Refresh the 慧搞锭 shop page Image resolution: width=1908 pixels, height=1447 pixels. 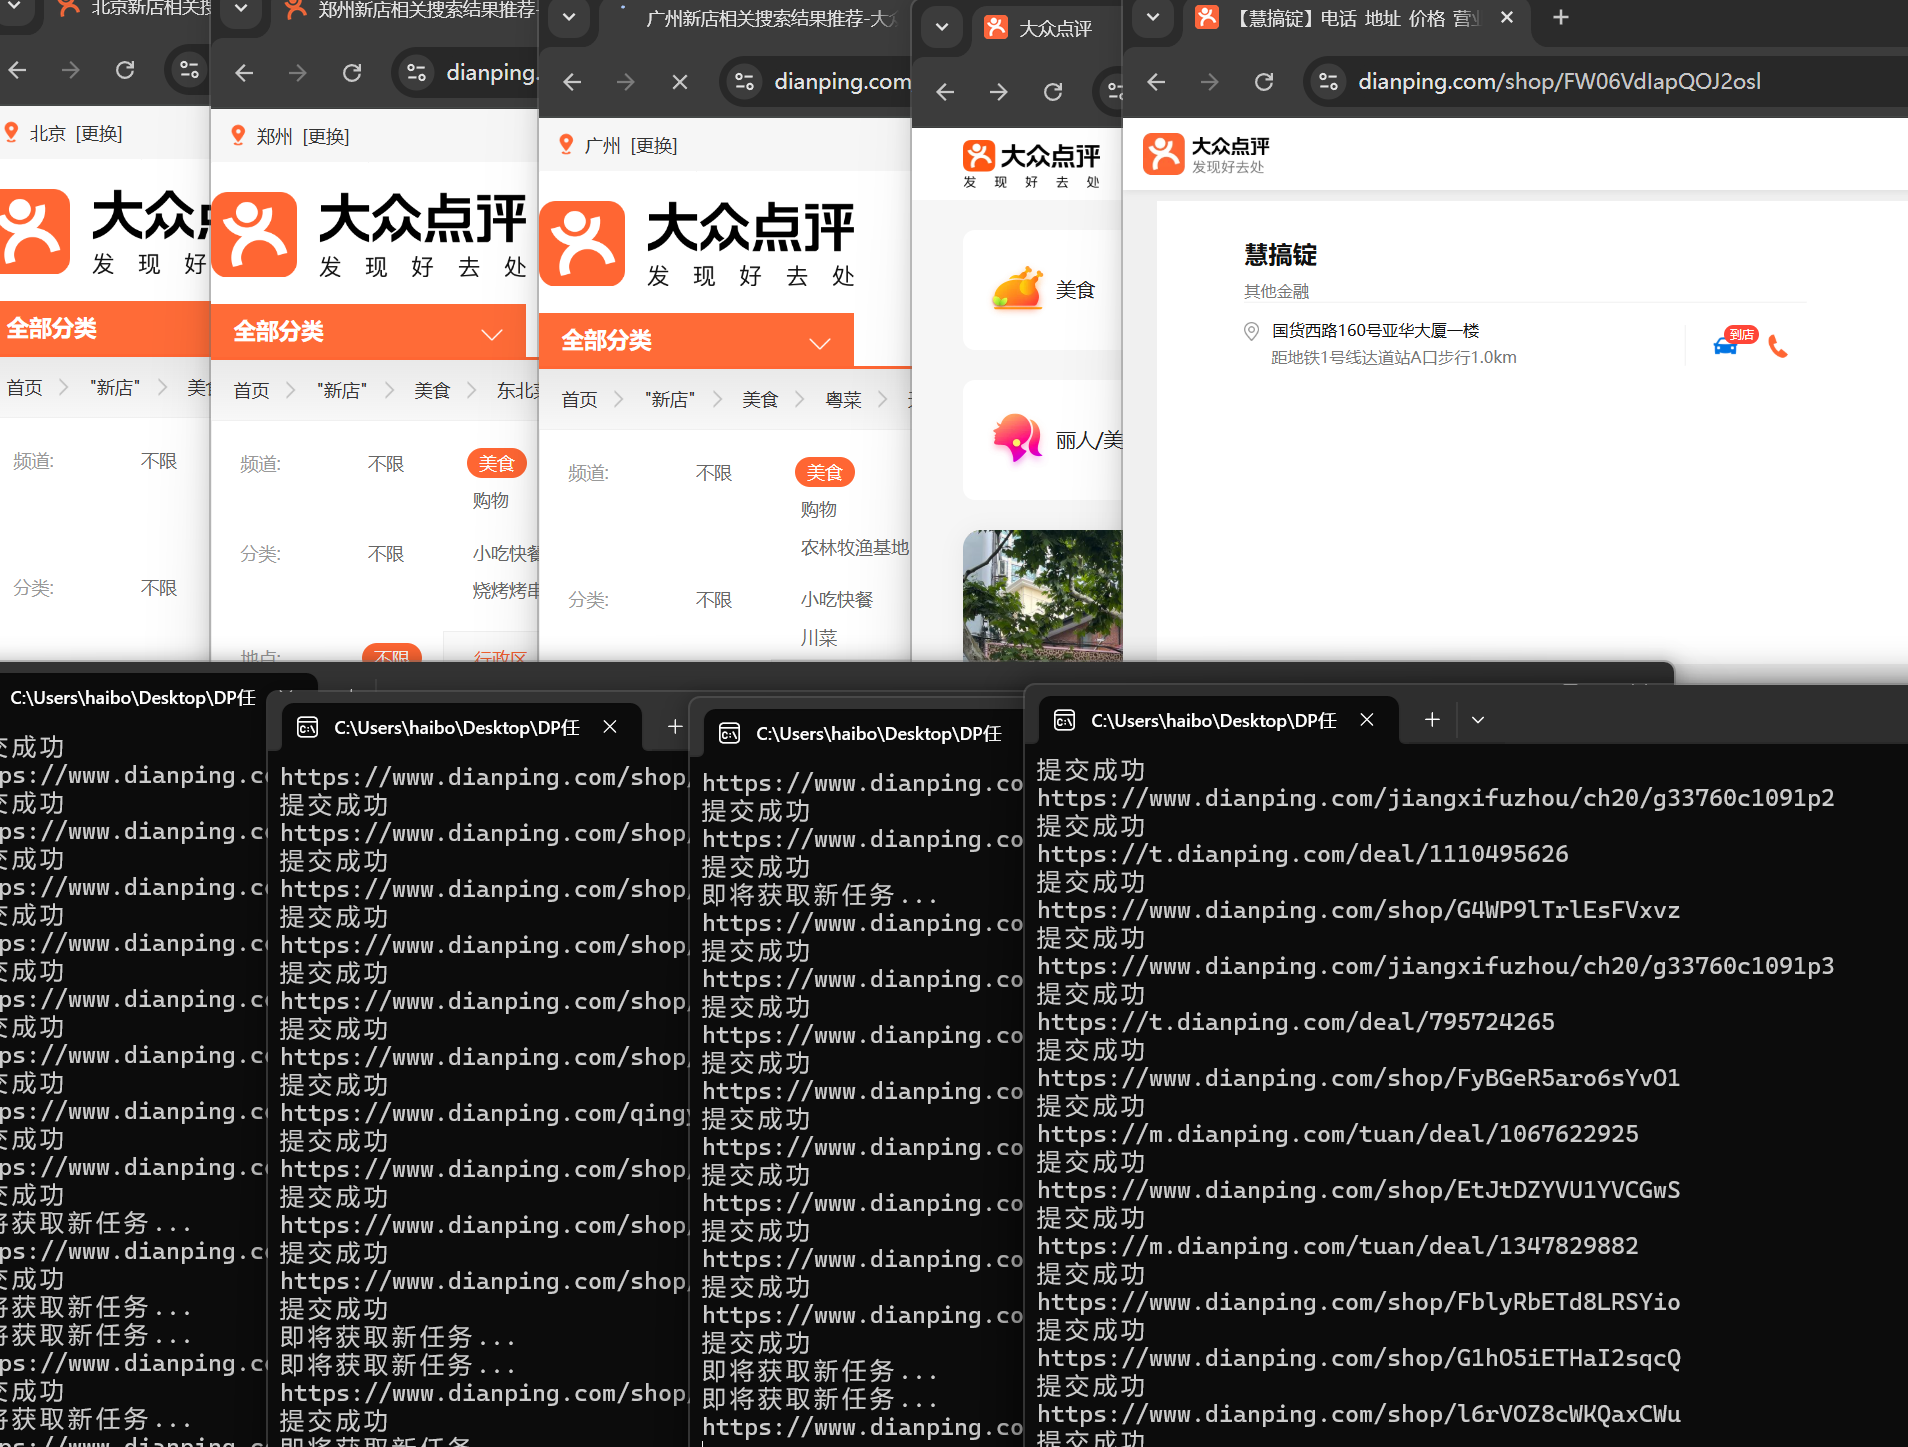1263,81
